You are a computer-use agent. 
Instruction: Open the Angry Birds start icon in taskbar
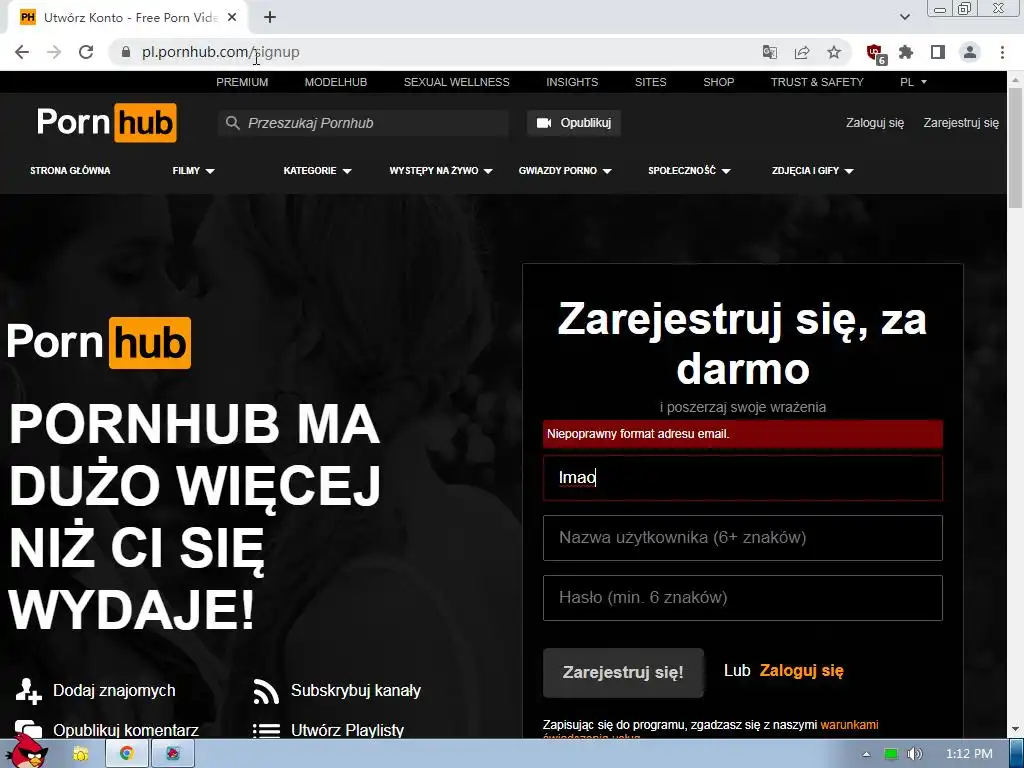27,752
